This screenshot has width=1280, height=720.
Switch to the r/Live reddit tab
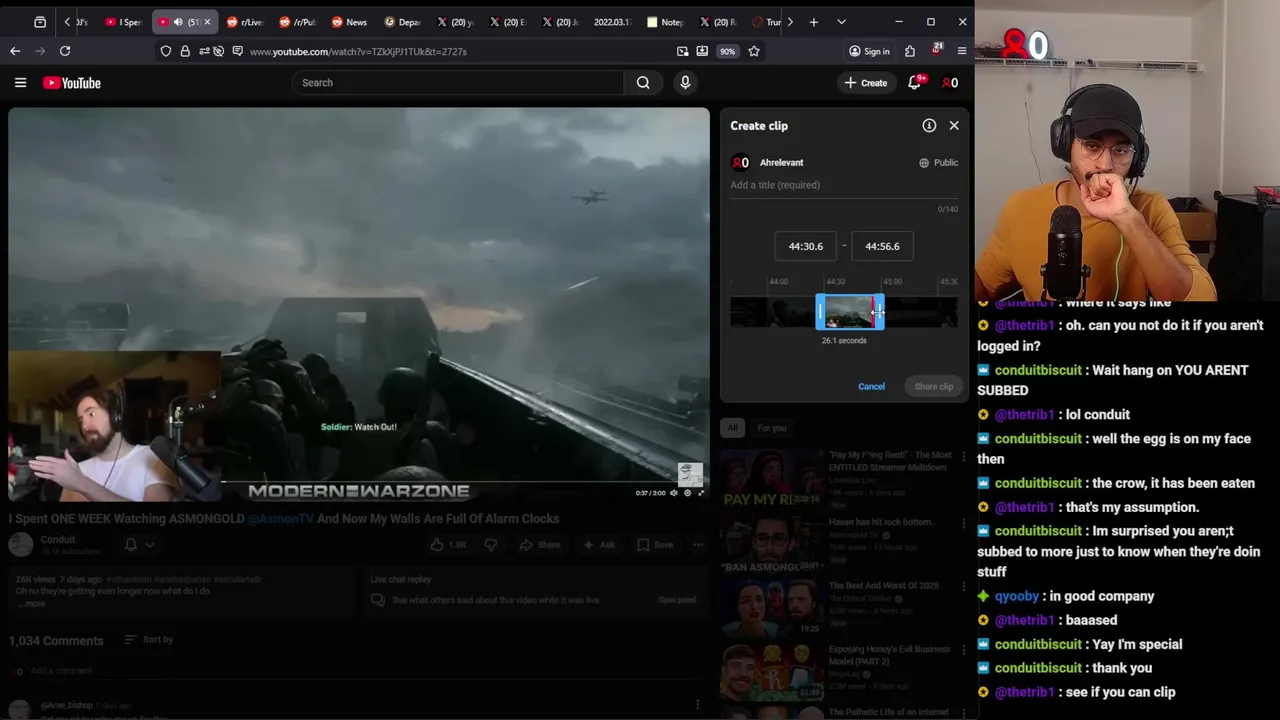[x=244, y=22]
